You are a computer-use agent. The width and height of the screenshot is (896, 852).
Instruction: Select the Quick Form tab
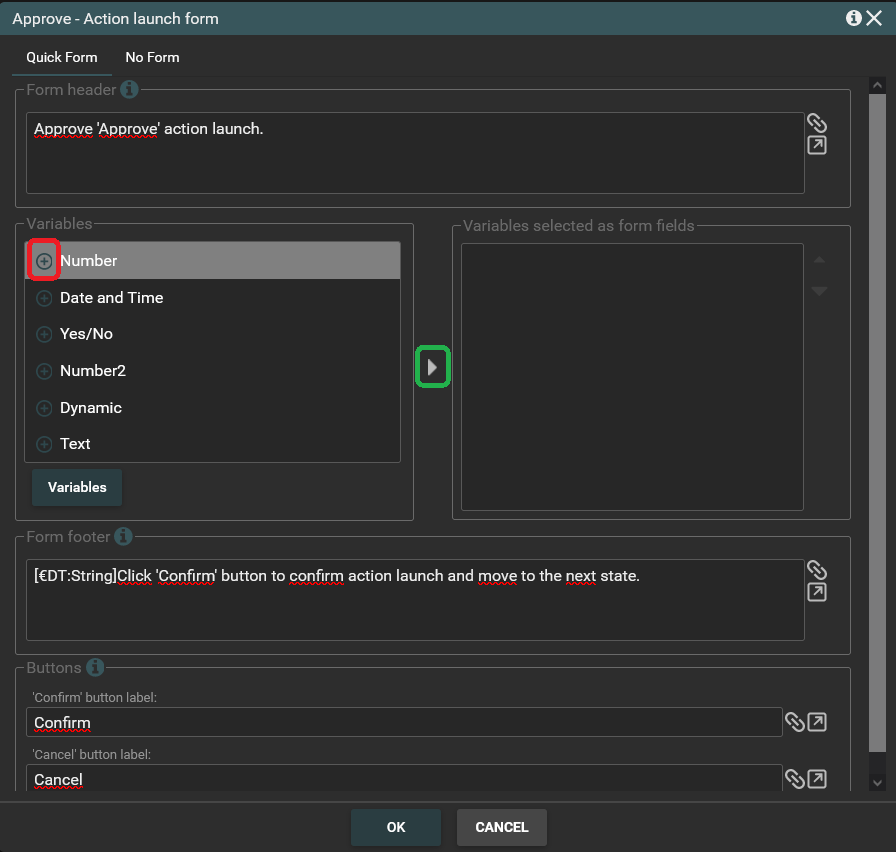click(x=62, y=57)
